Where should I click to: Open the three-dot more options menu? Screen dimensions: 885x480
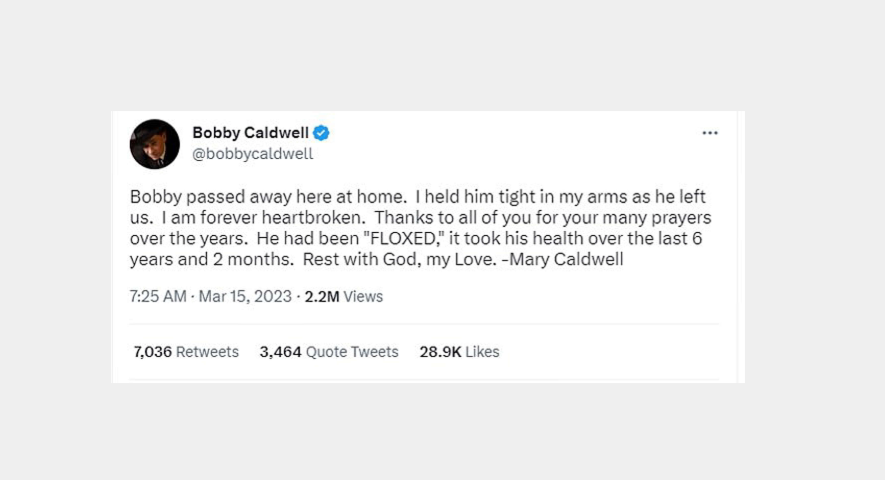[709, 133]
